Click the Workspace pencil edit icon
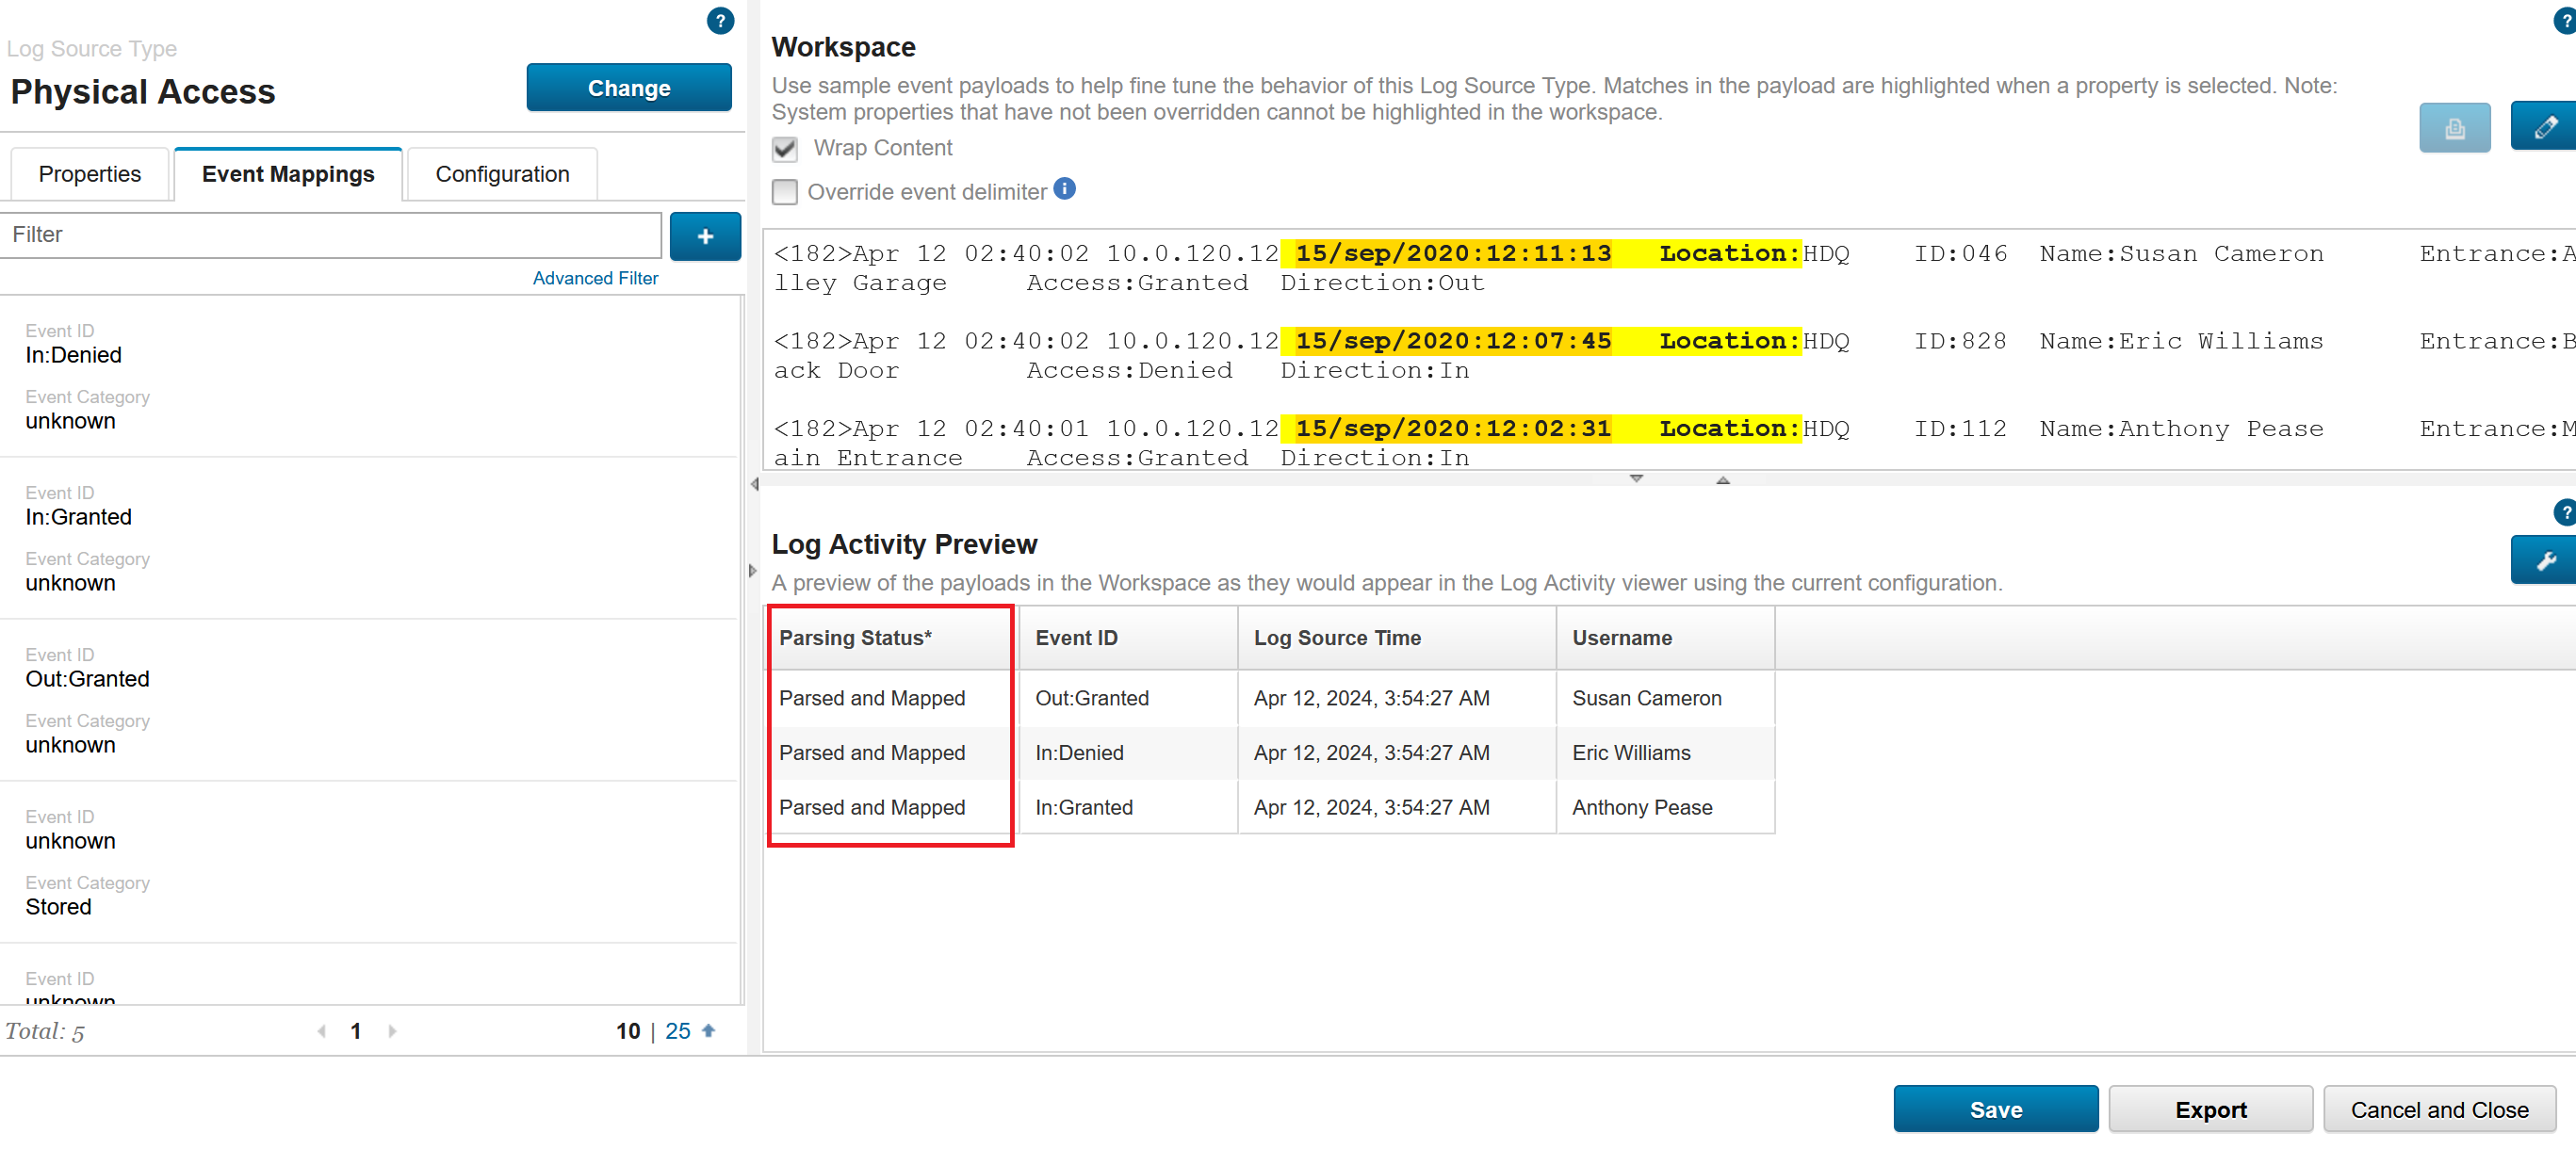 click(x=2544, y=128)
